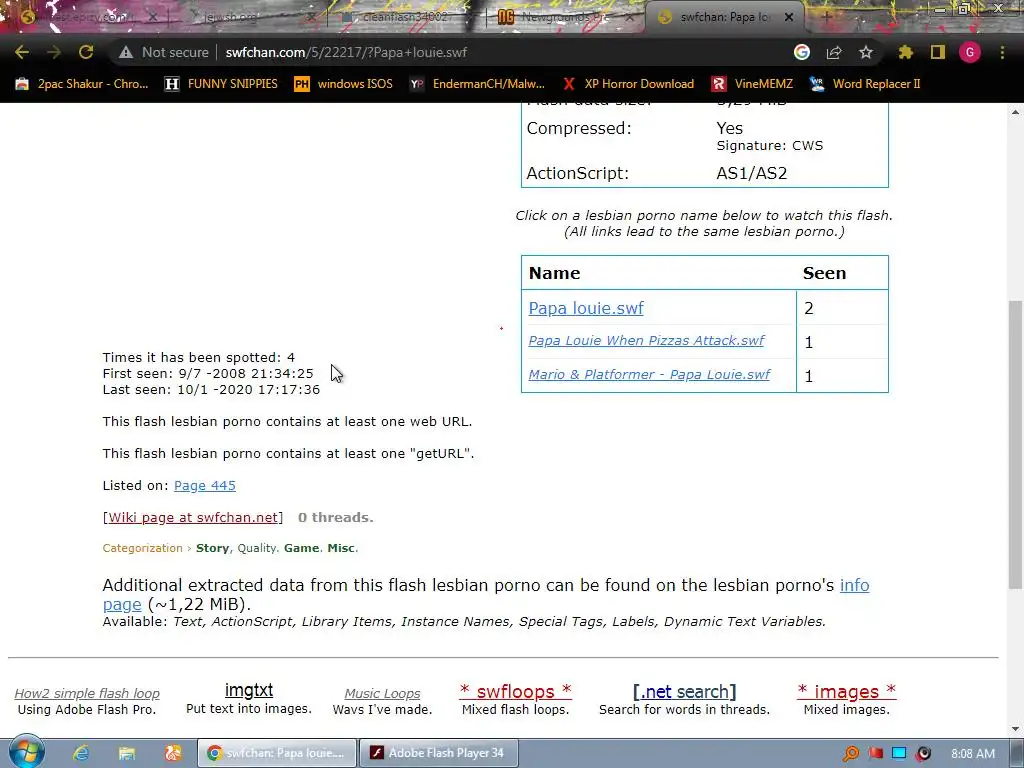
Task: Open the 2pac Shakur bookmark
Action: [82, 84]
